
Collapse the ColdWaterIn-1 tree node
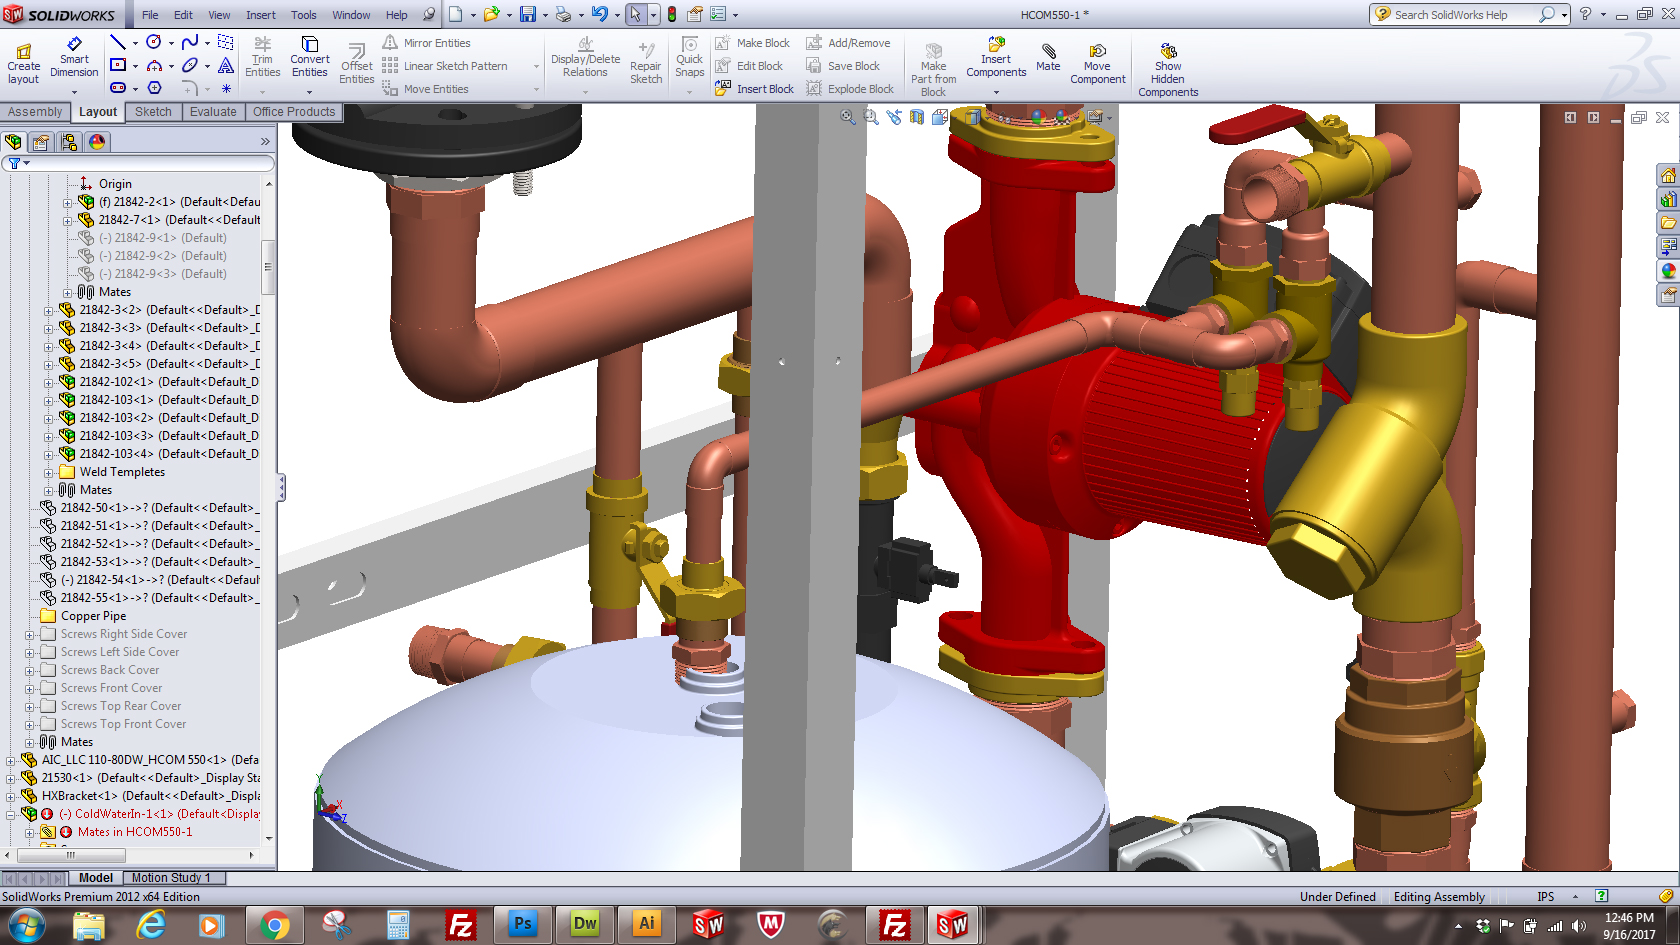click(11, 814)
